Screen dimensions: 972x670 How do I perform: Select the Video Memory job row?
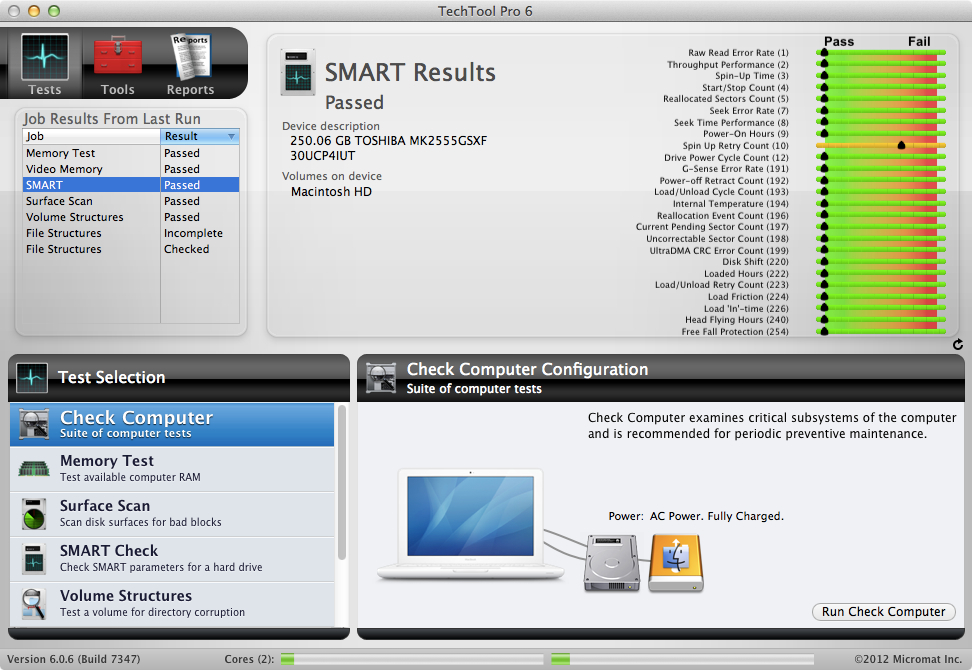point(131,169)
